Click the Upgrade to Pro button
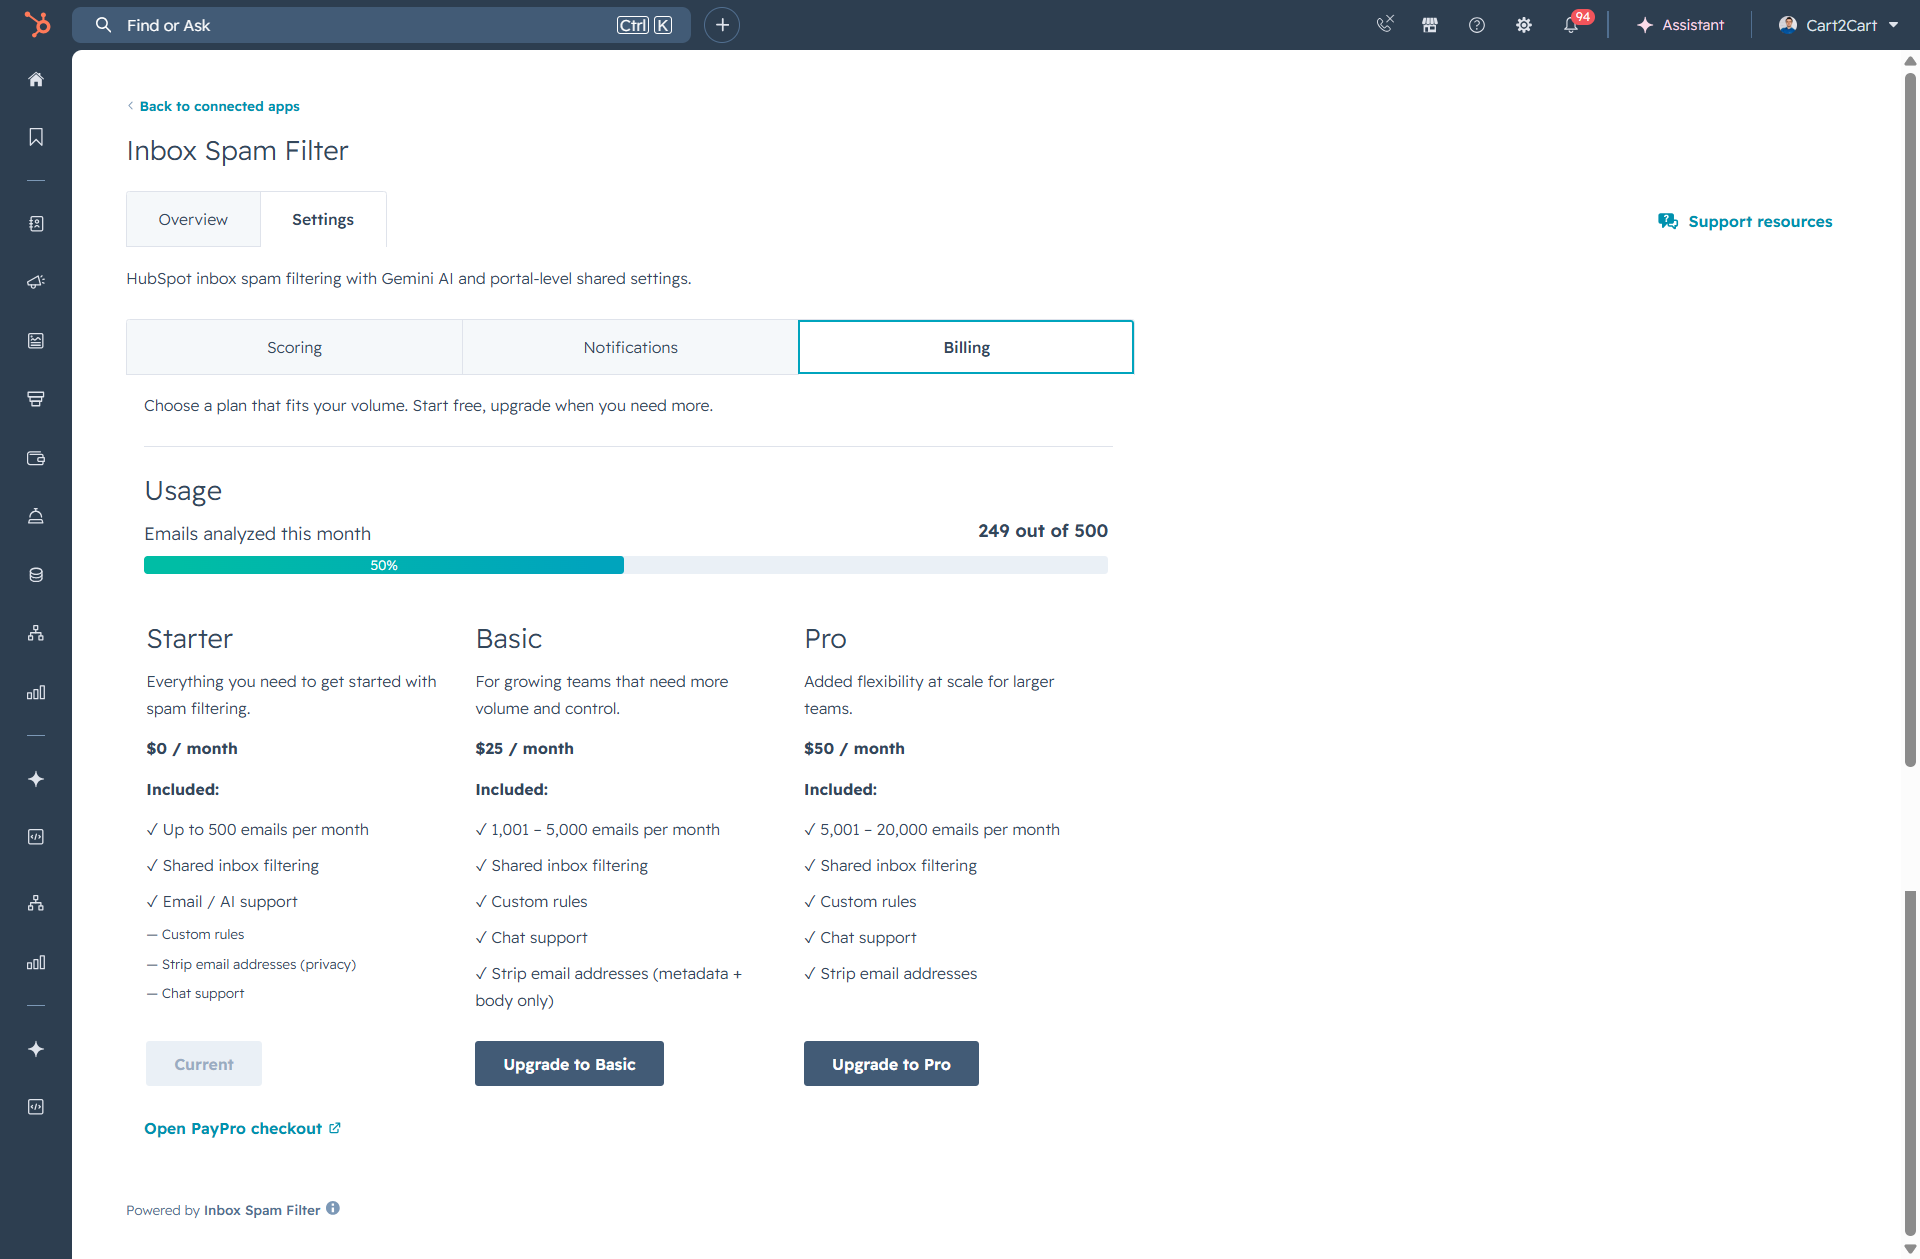 click(891, 1064)
